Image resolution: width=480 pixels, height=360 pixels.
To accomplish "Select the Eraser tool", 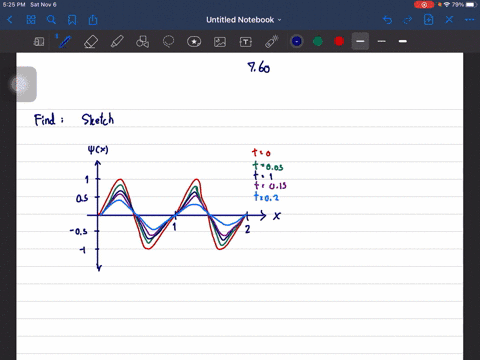I will pos(91,42).
